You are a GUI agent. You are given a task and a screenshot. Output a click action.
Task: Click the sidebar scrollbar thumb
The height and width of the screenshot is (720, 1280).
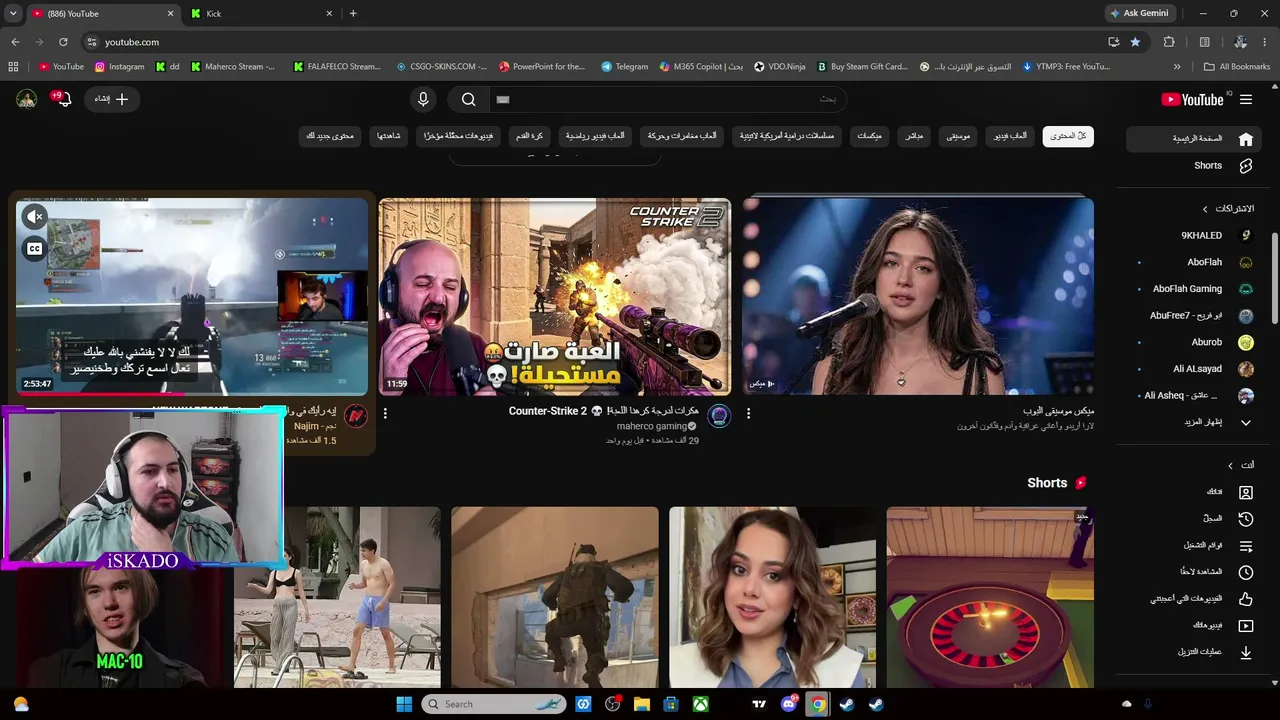(x=1275, y=278)
